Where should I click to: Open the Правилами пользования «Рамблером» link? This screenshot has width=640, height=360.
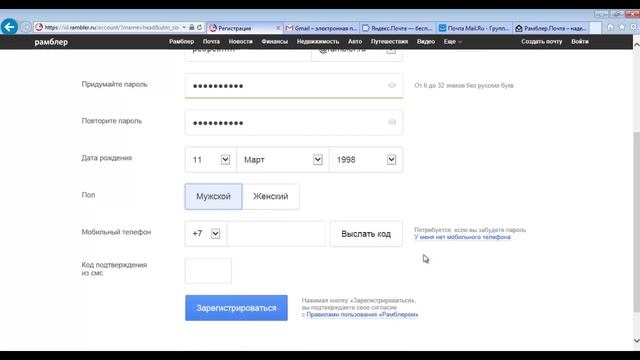[362, 315]
